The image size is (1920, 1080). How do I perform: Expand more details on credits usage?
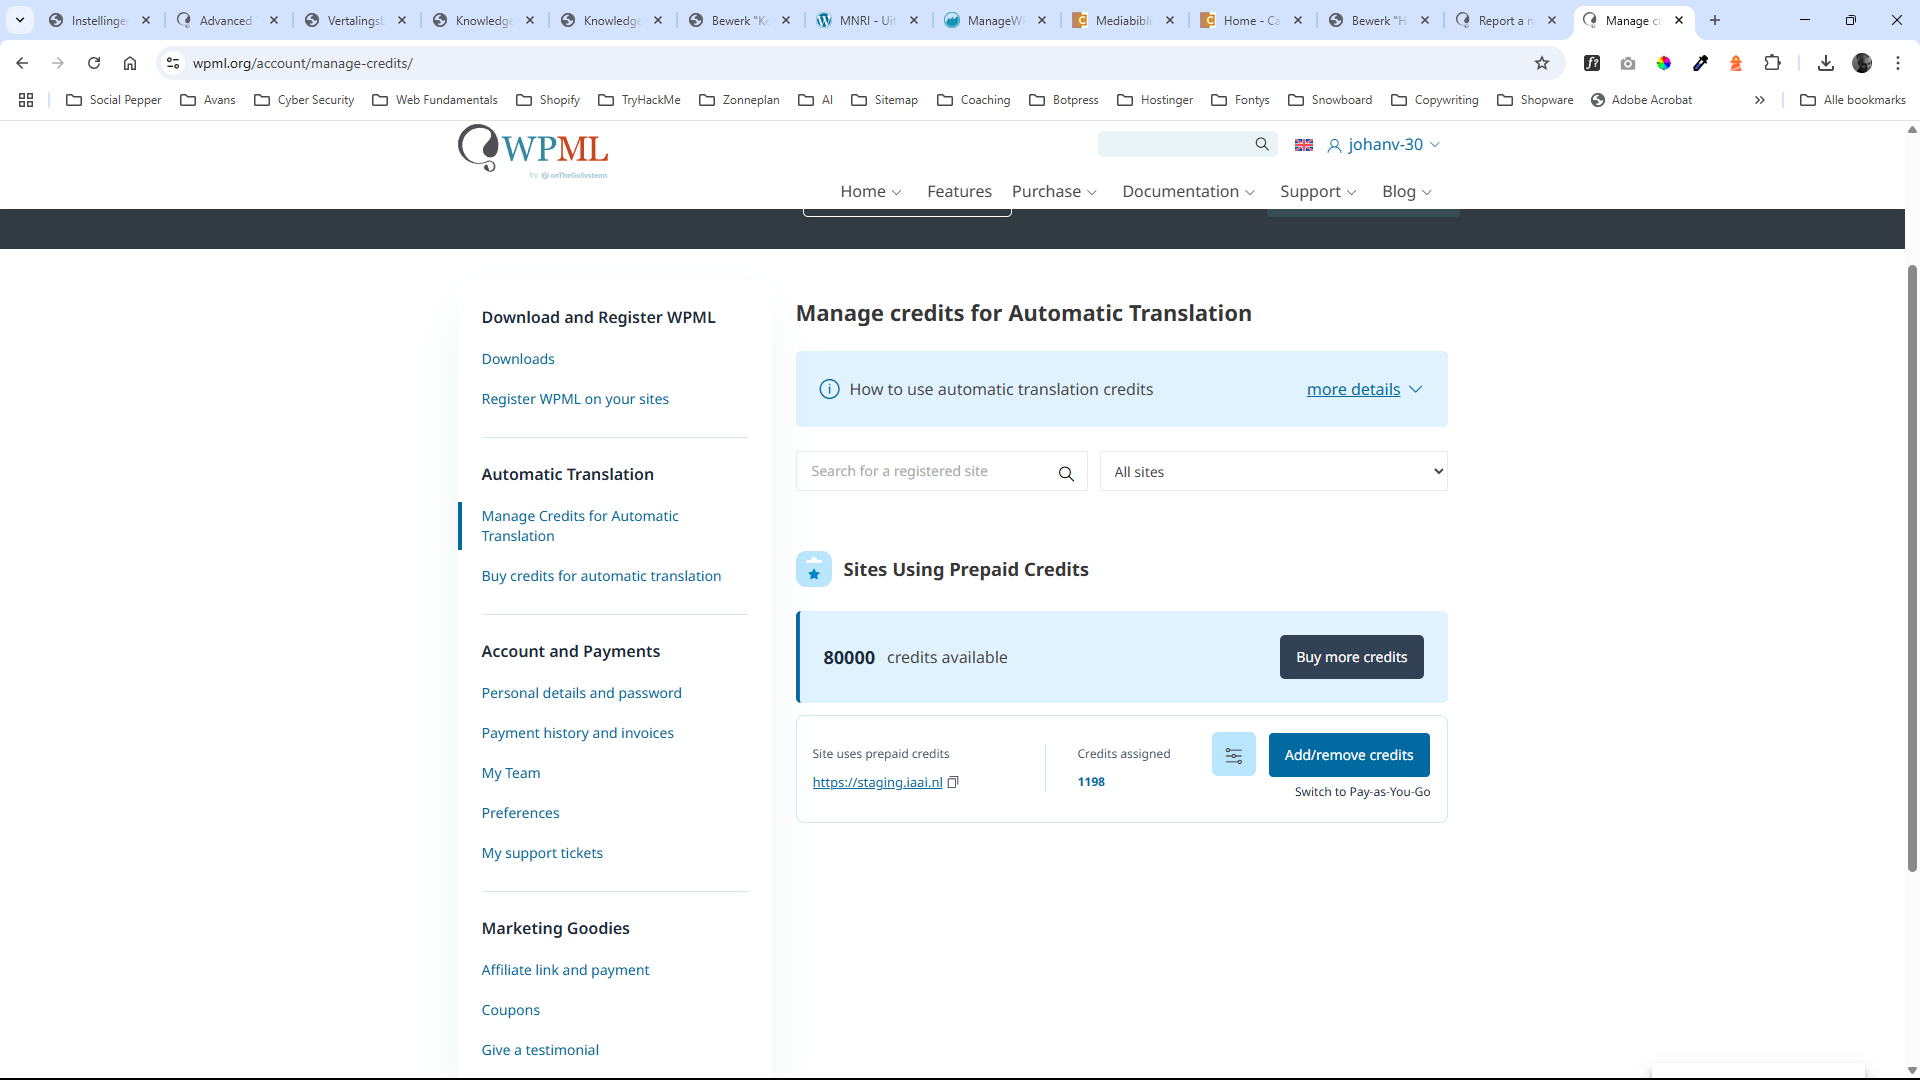pyautogui.click(x=1364, y=390)
